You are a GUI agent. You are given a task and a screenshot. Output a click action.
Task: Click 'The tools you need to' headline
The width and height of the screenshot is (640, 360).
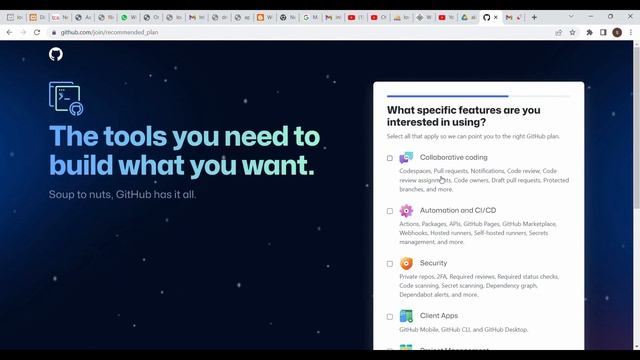[x=184, y=136]
